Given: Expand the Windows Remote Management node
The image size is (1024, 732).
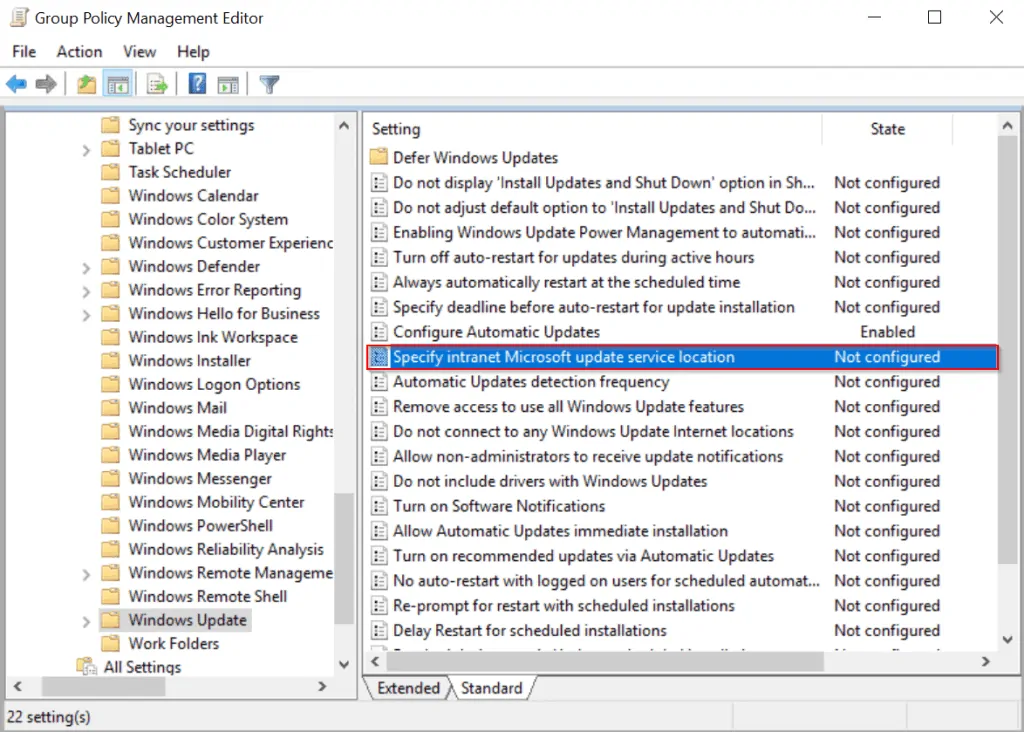Looking at the screenshot, I should click(85, 572).
